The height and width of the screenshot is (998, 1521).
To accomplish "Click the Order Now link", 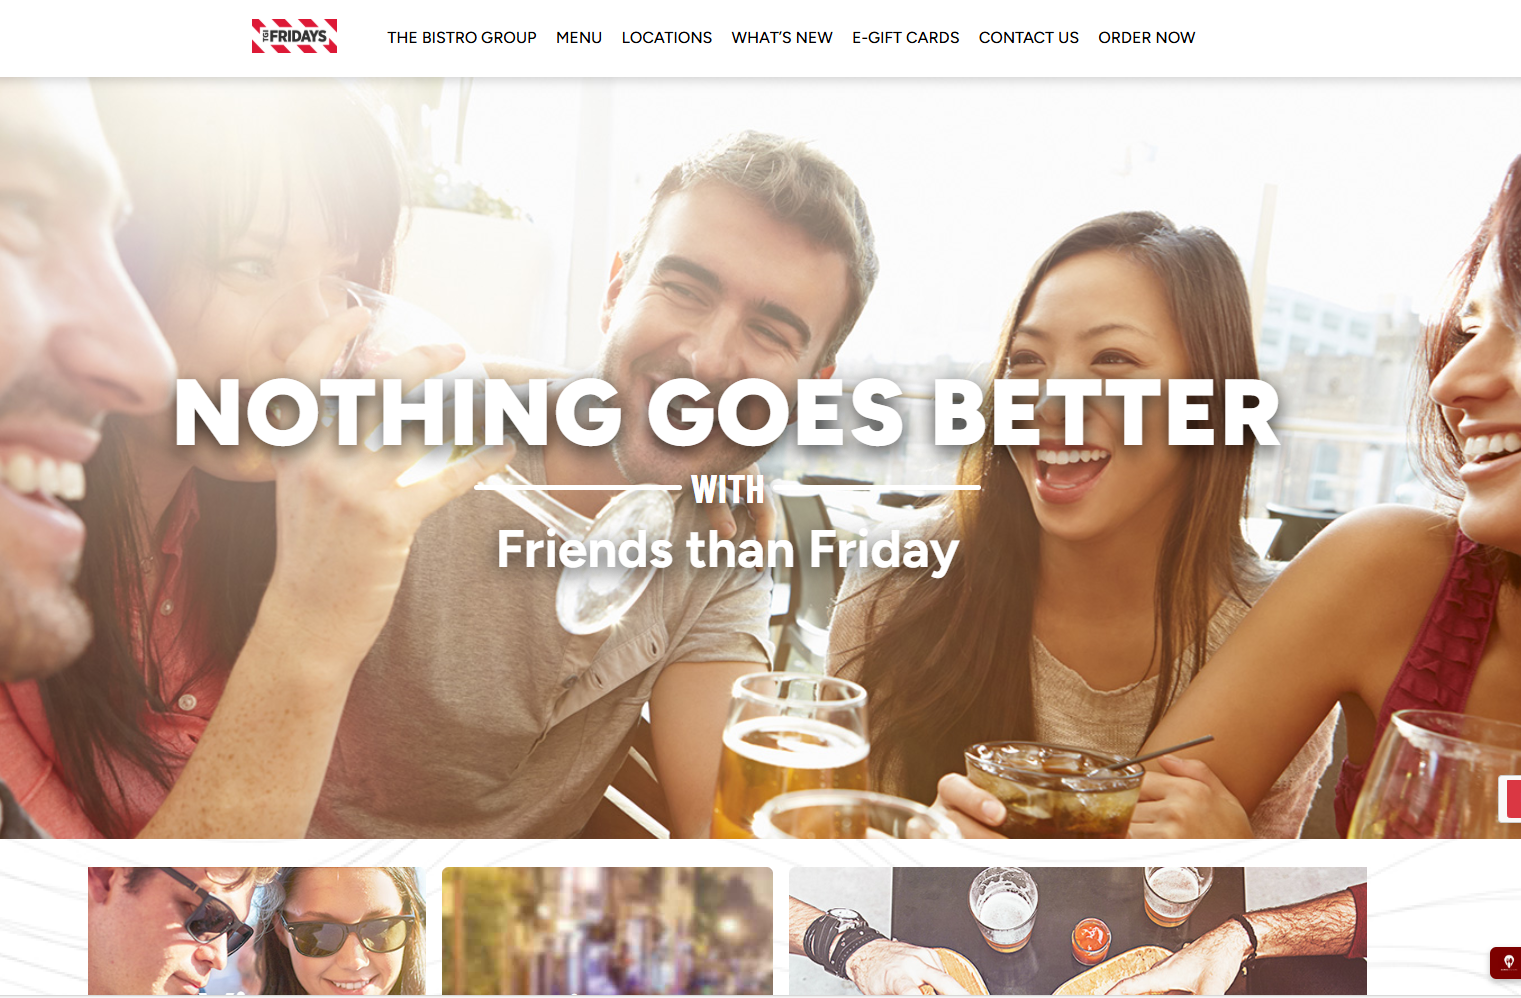I will (1147, 38).
